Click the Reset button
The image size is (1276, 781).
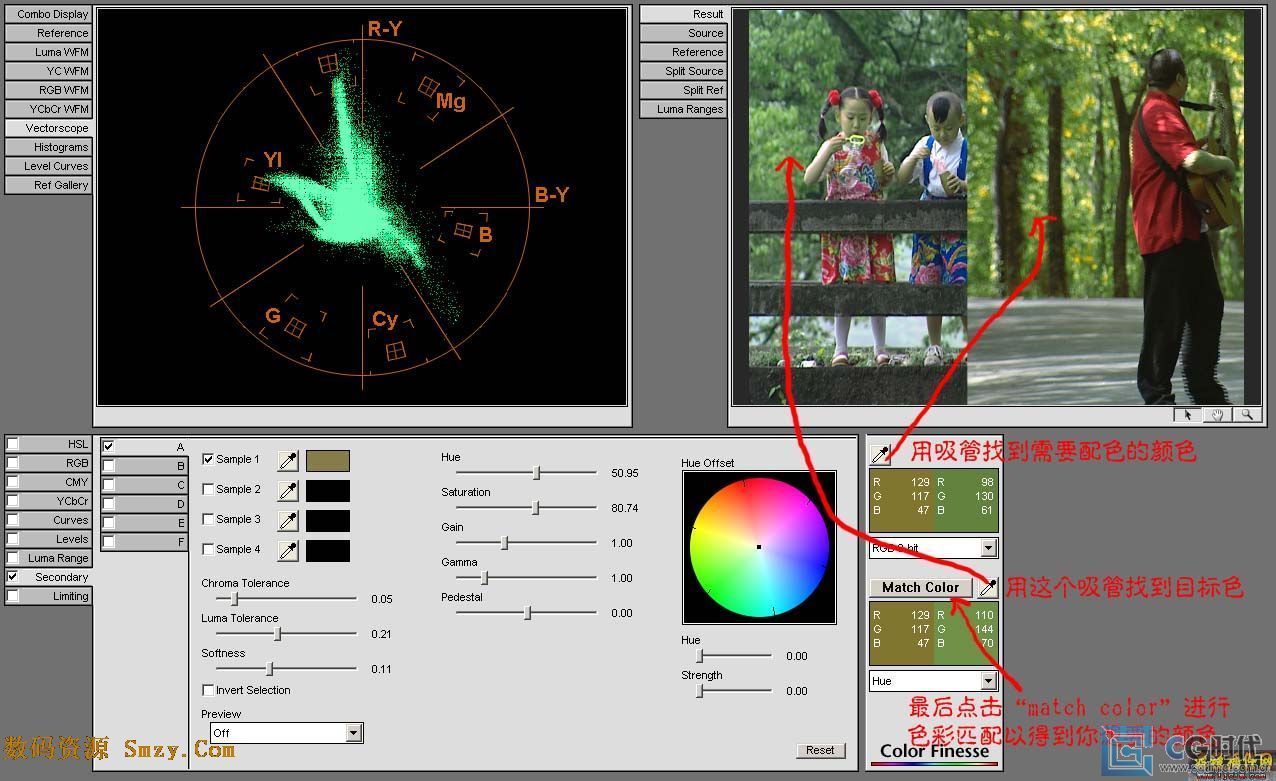point(820,750)
